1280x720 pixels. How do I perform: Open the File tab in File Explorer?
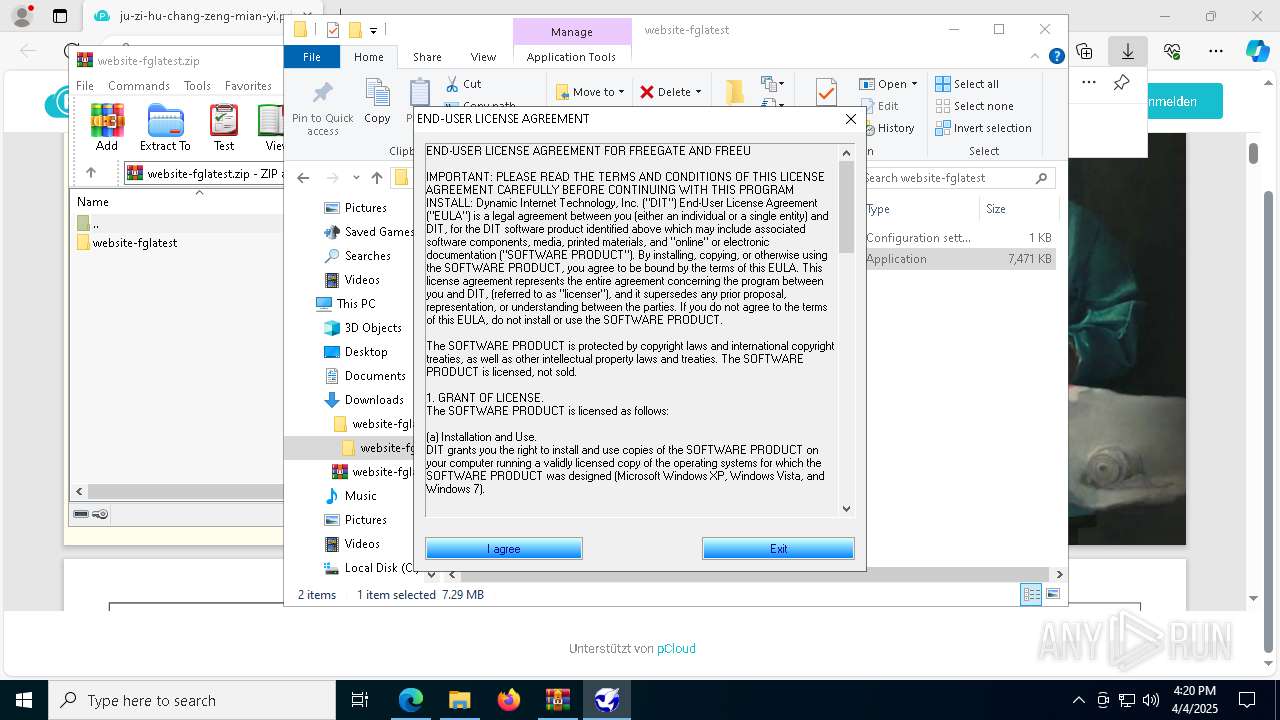click(x=312, y=57)
